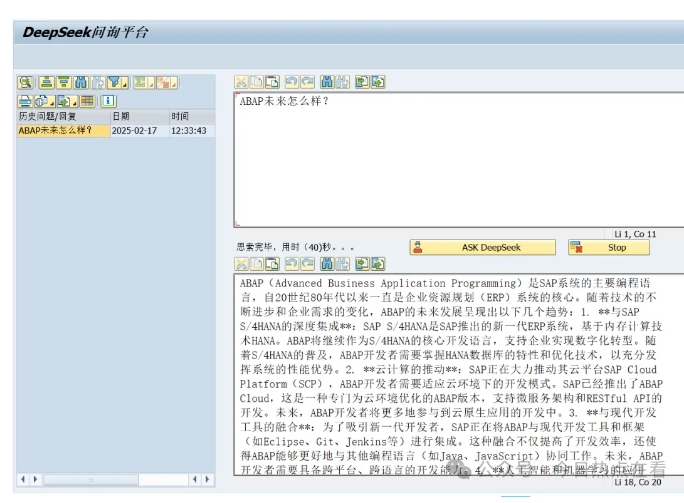The width and height of the screenshot is (684, 503).
Task: Cut text in the answer editor toolbar
Action: click(x=241, y=264)
